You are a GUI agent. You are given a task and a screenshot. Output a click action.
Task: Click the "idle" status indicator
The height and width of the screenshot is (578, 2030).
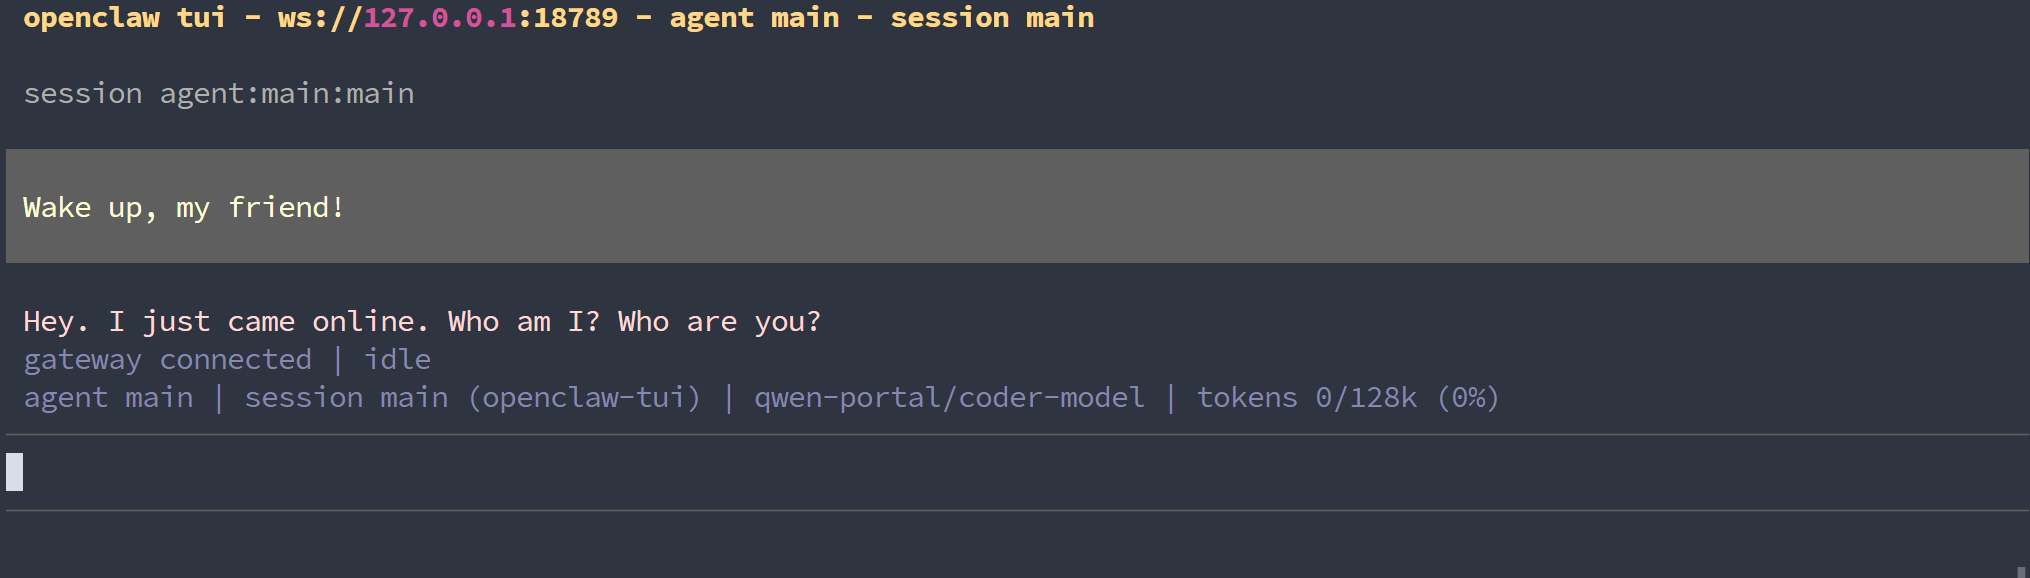click(x=397, y=360)
